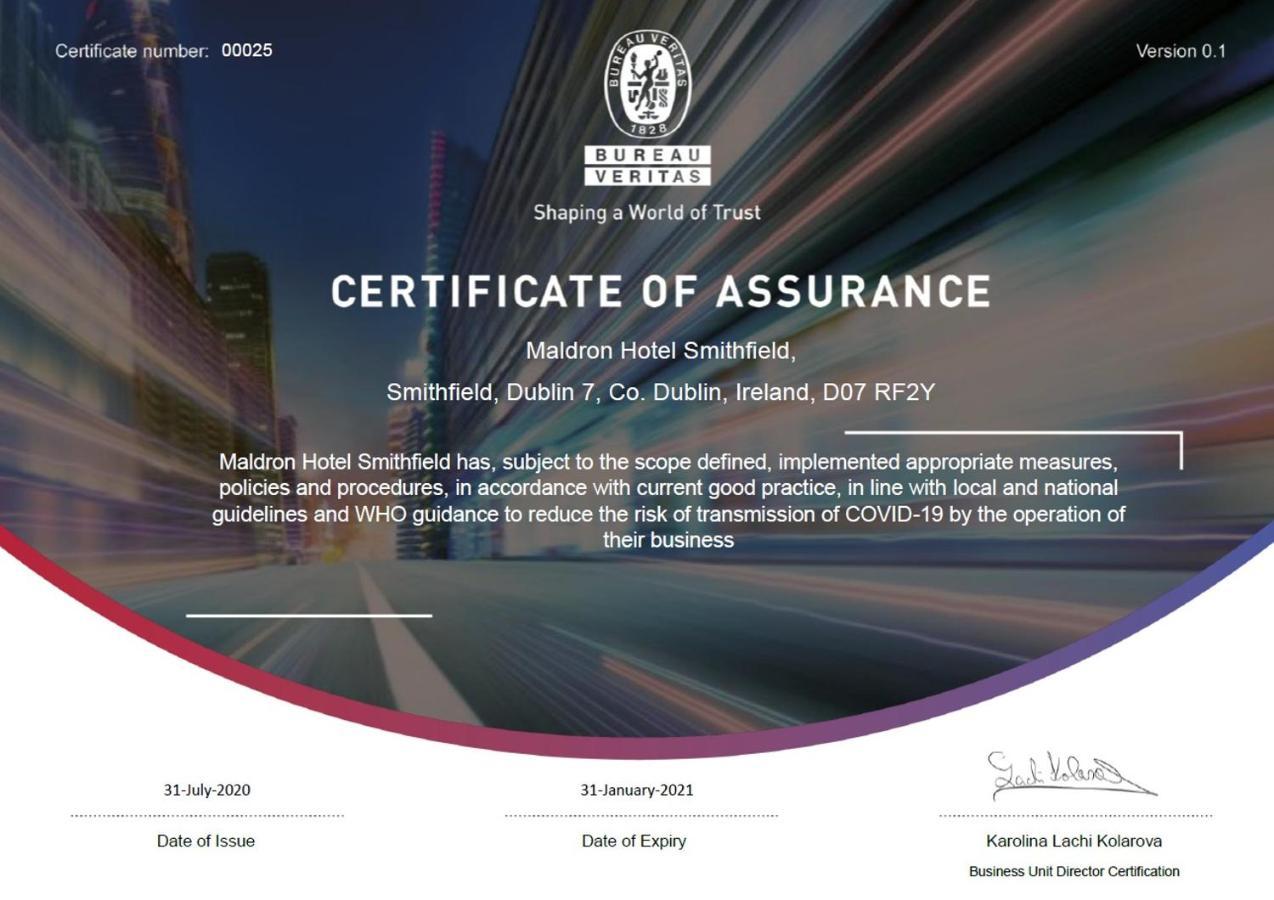Click the paragraph line starting 'guidelines and WHO guidance'
The height and width of the screenshot is (900, 1274).
click(668, 514)
